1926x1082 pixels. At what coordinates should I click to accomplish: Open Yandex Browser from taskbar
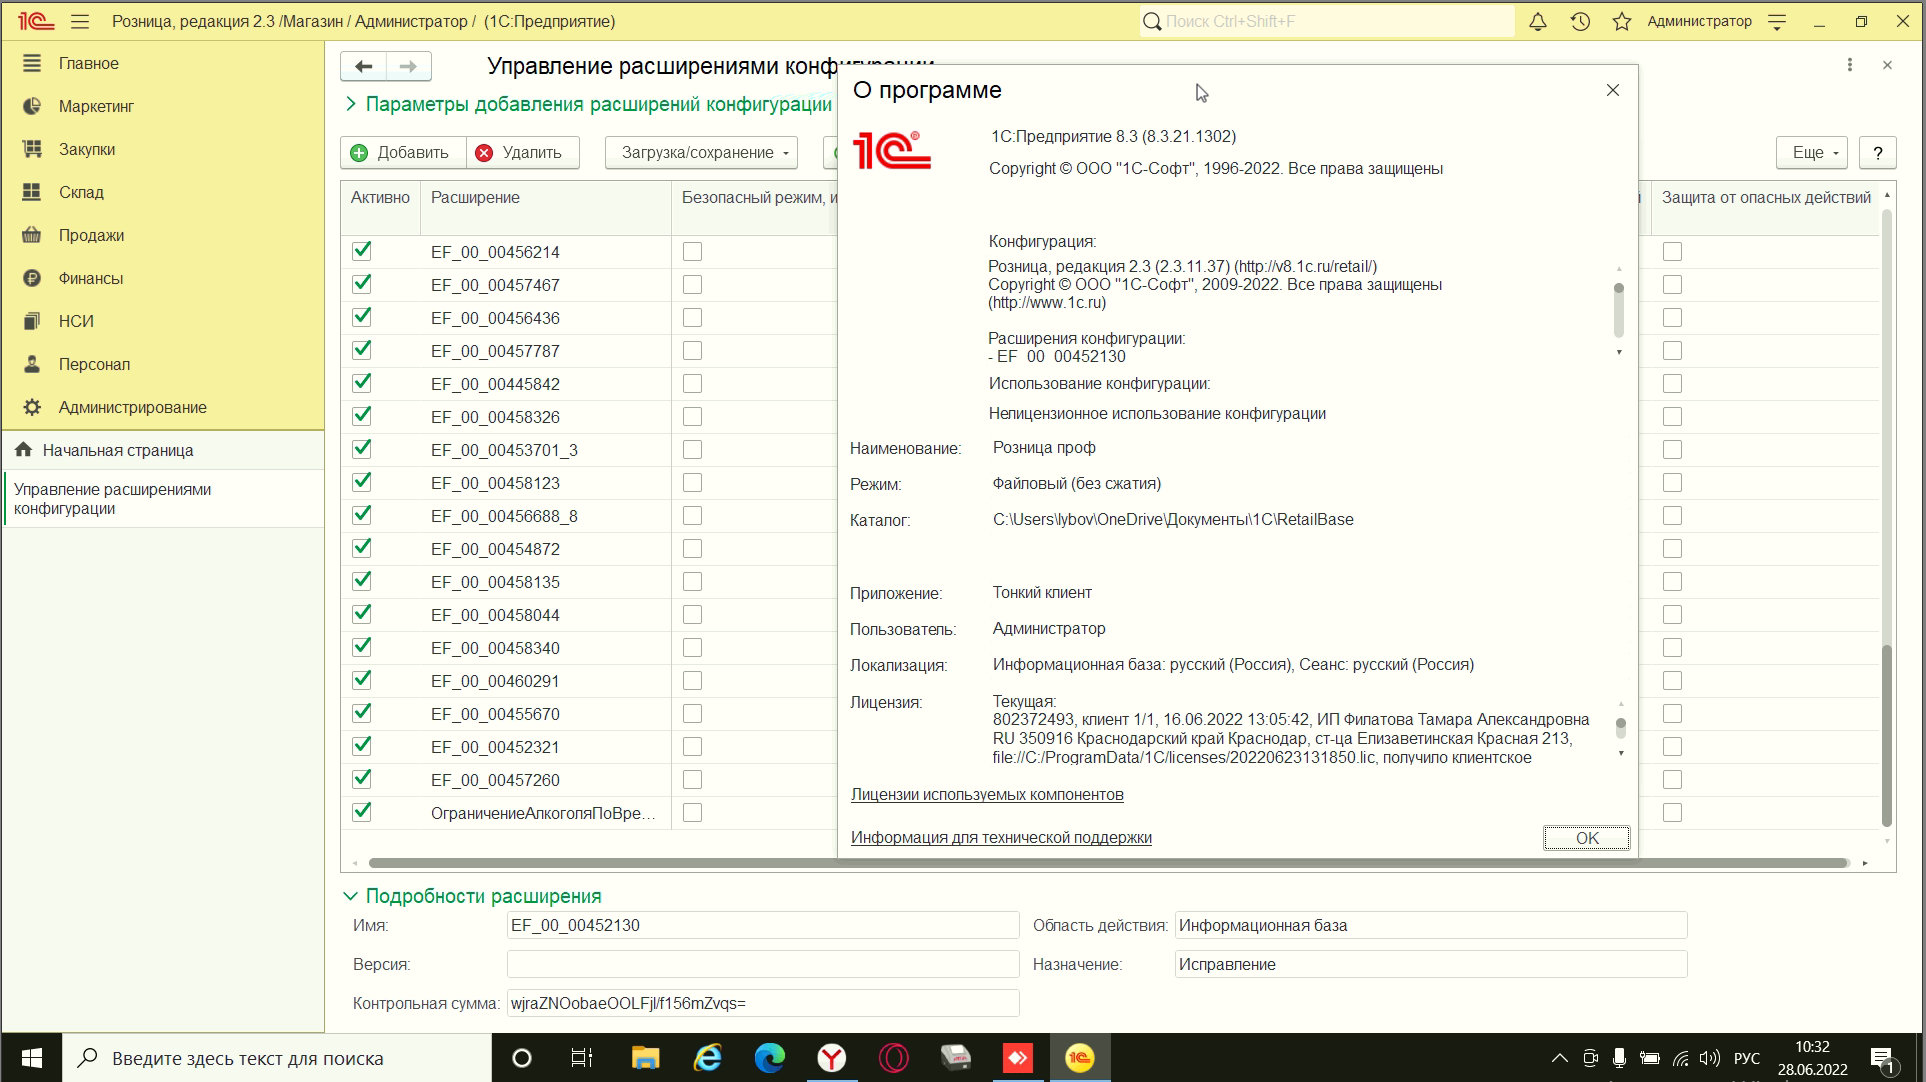831,1058
